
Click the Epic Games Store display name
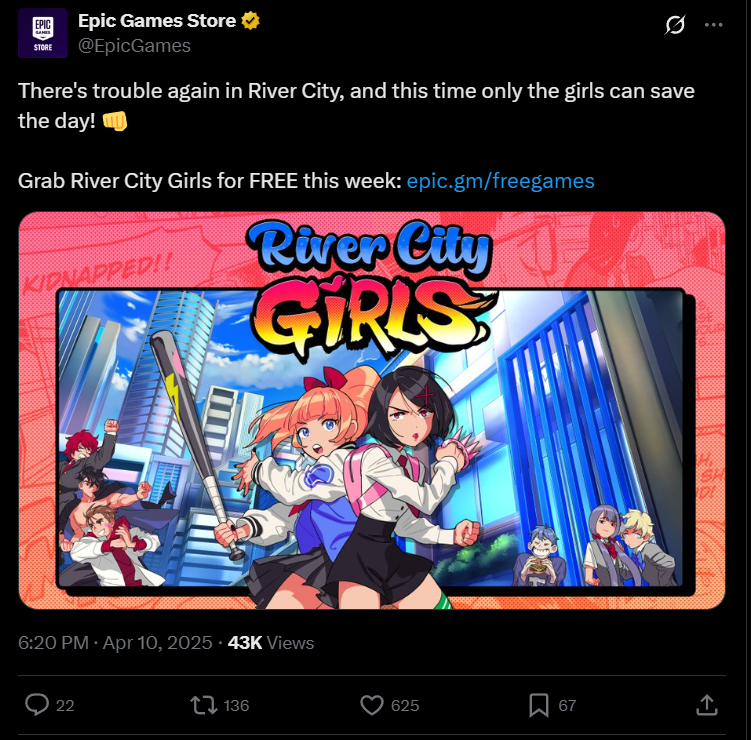[x=157, y=21]
